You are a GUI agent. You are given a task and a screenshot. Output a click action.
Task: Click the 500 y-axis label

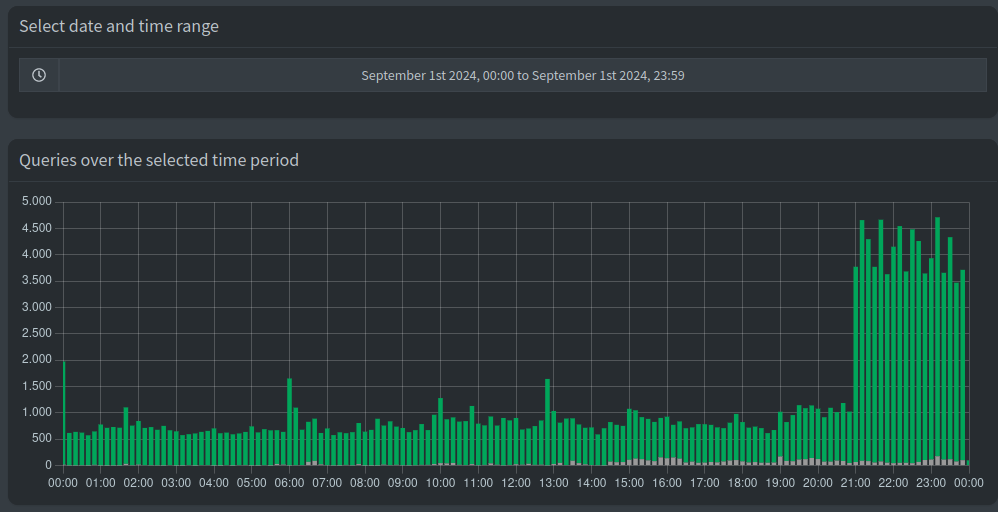pos(42,439)
